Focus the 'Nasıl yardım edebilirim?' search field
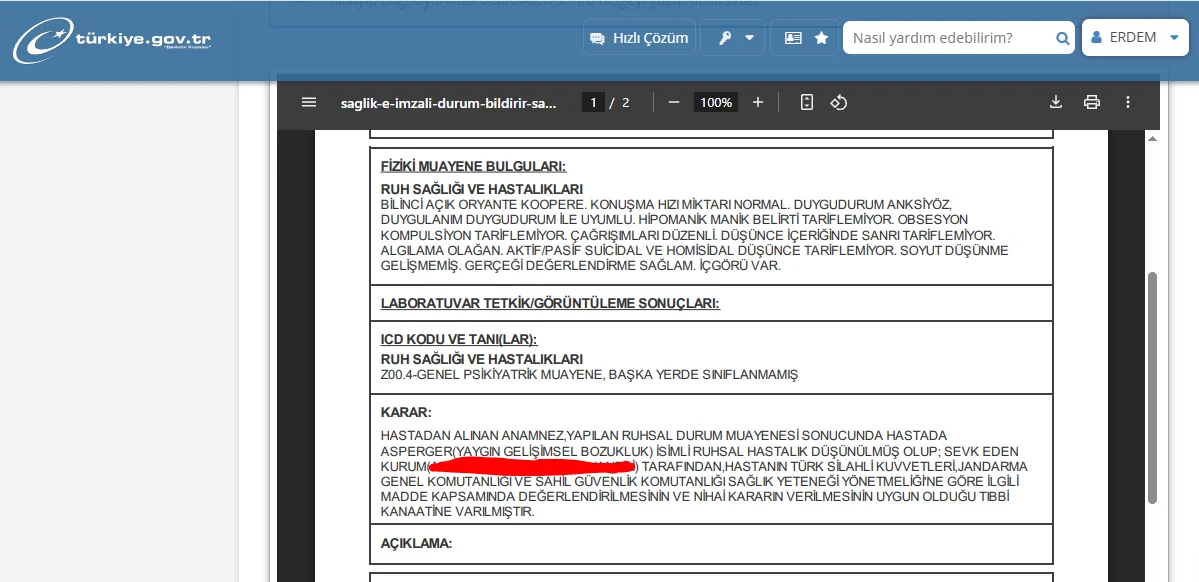The width and height of the screenshot is (1199, 582). pyautogui.click(x=948, y=37)
